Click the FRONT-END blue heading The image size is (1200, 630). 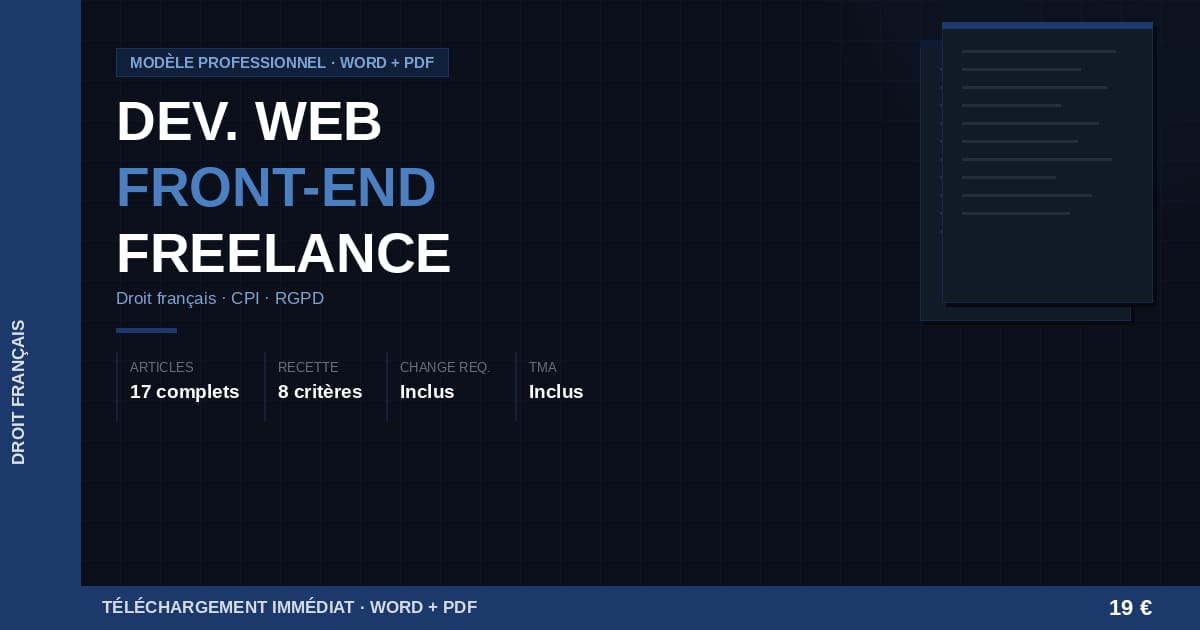click(276, 187)
